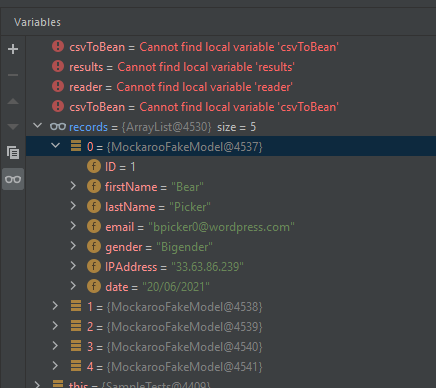This screenshot has width=436, height=388.
Task: Click list element icon of item 4
Action: coord(76,366)
